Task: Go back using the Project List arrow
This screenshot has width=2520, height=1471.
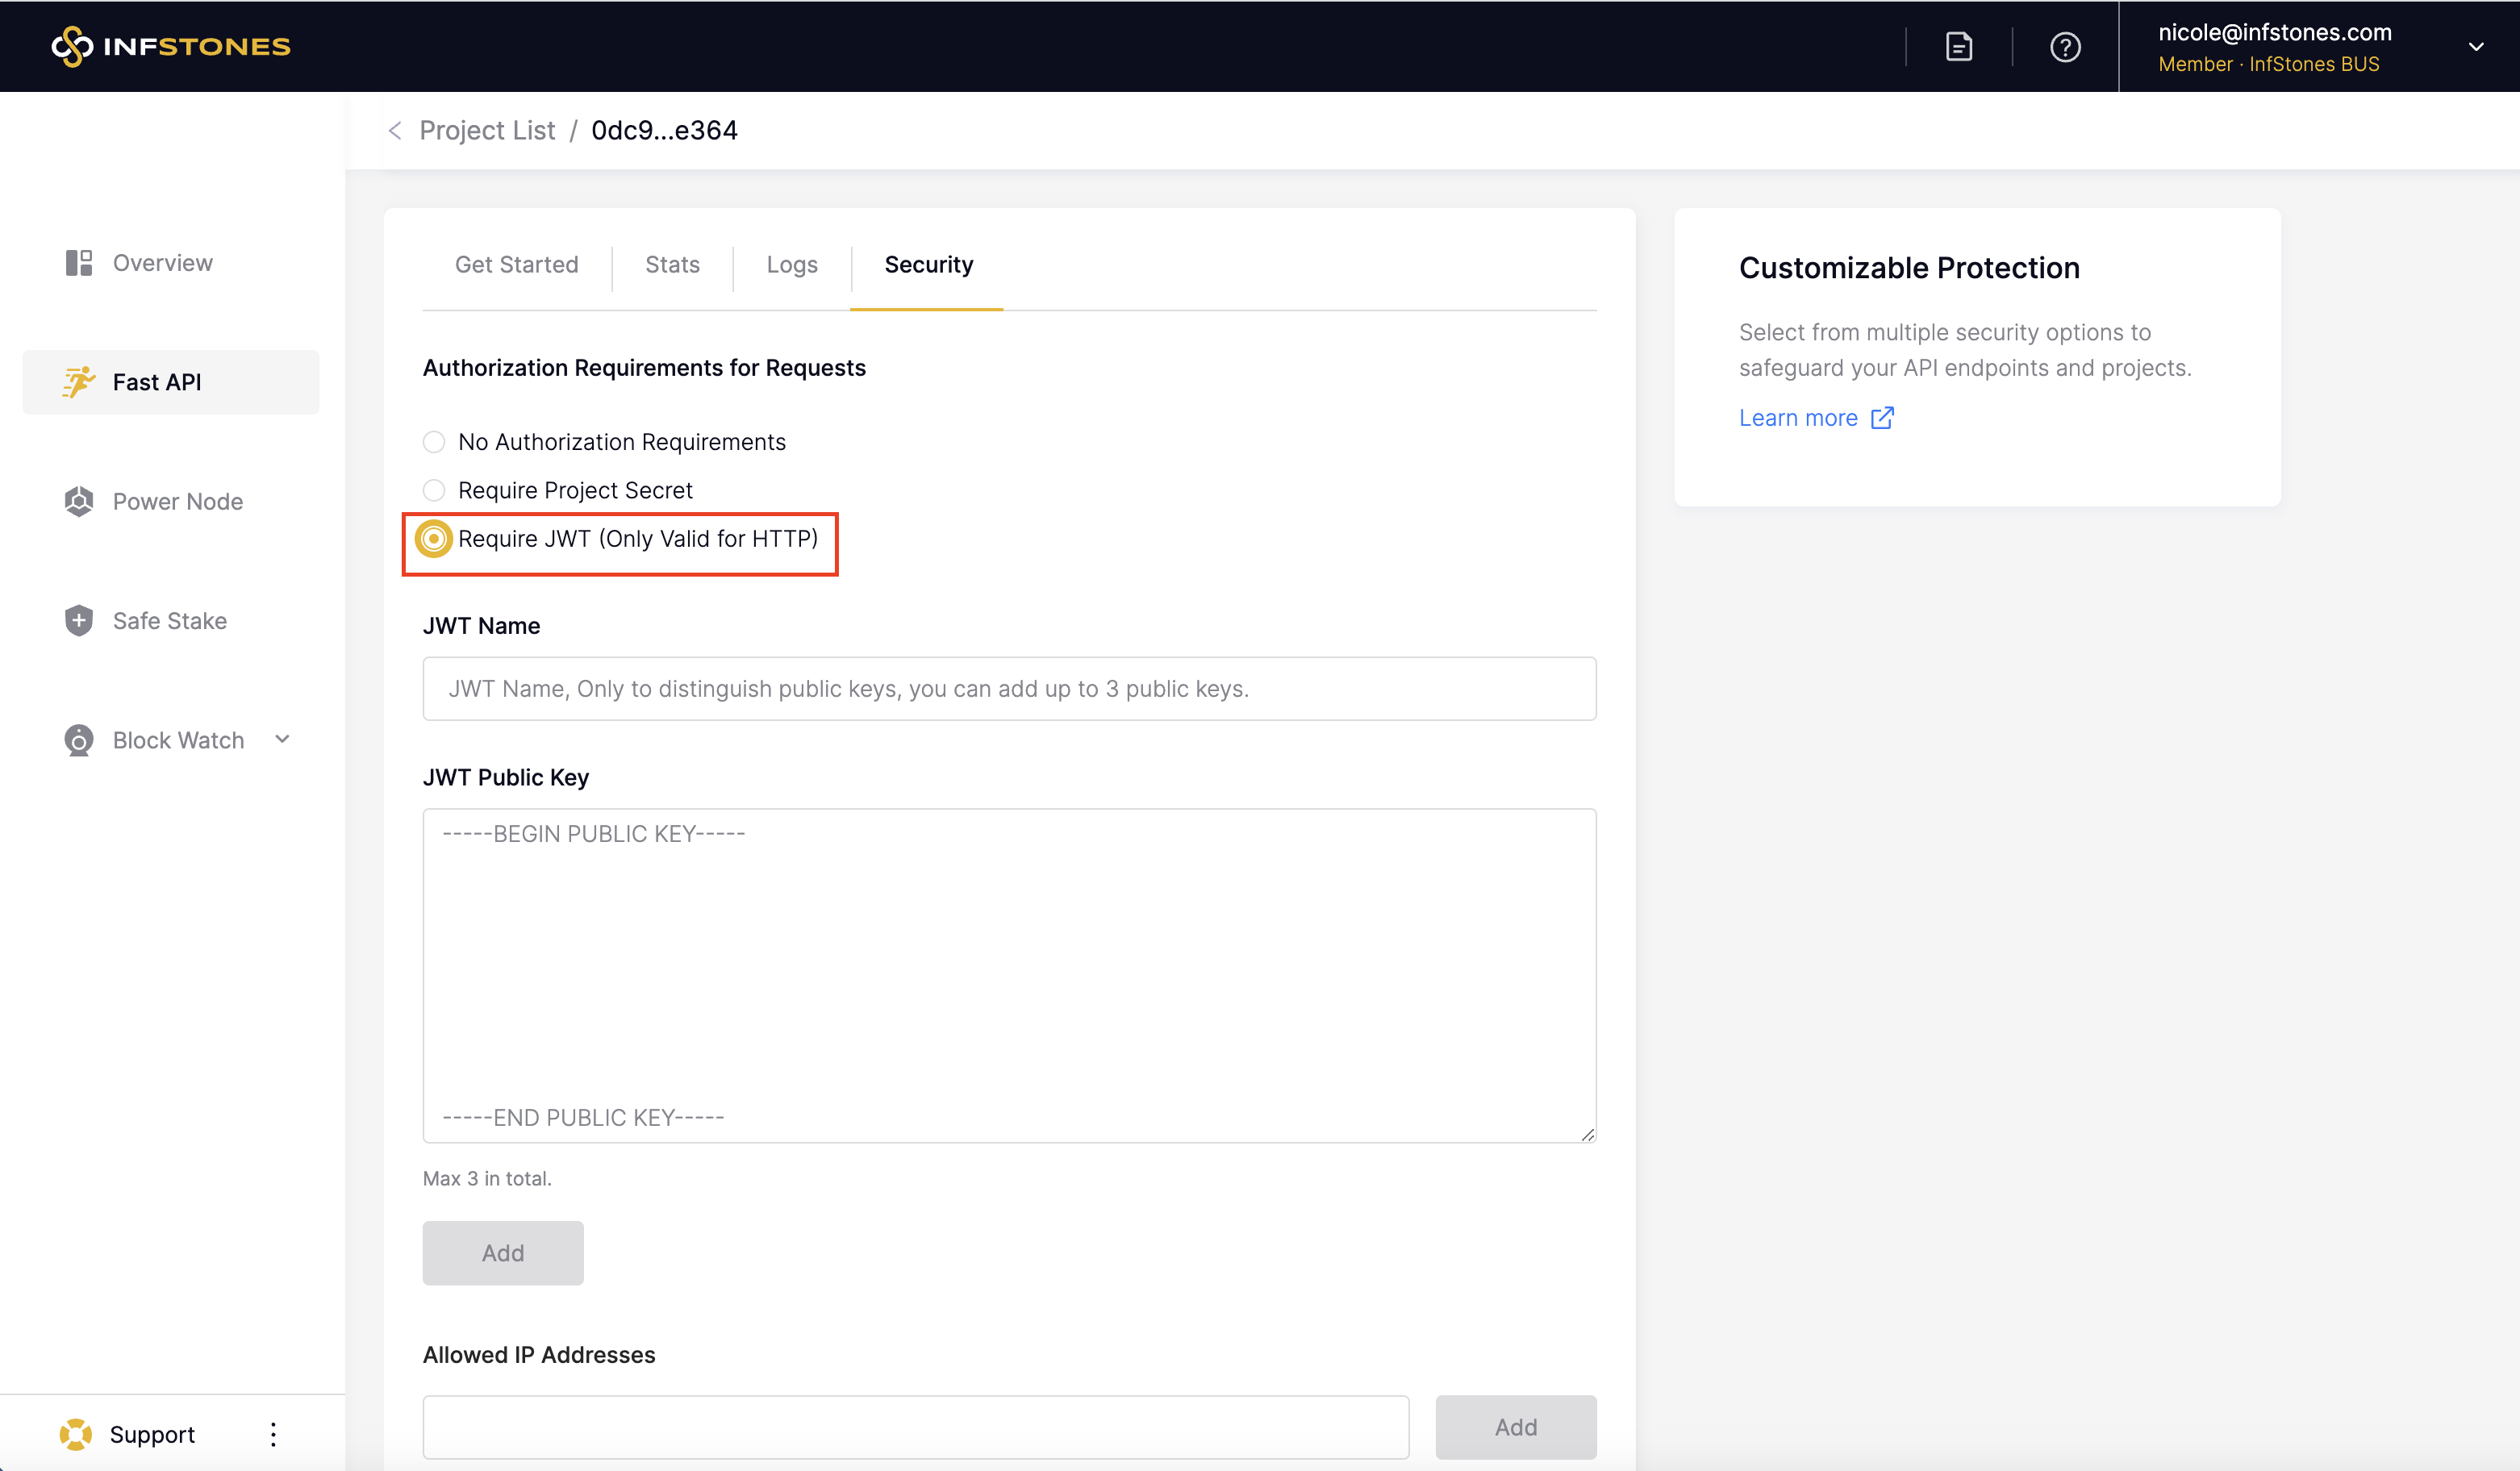Action: (x=396, y=131)
